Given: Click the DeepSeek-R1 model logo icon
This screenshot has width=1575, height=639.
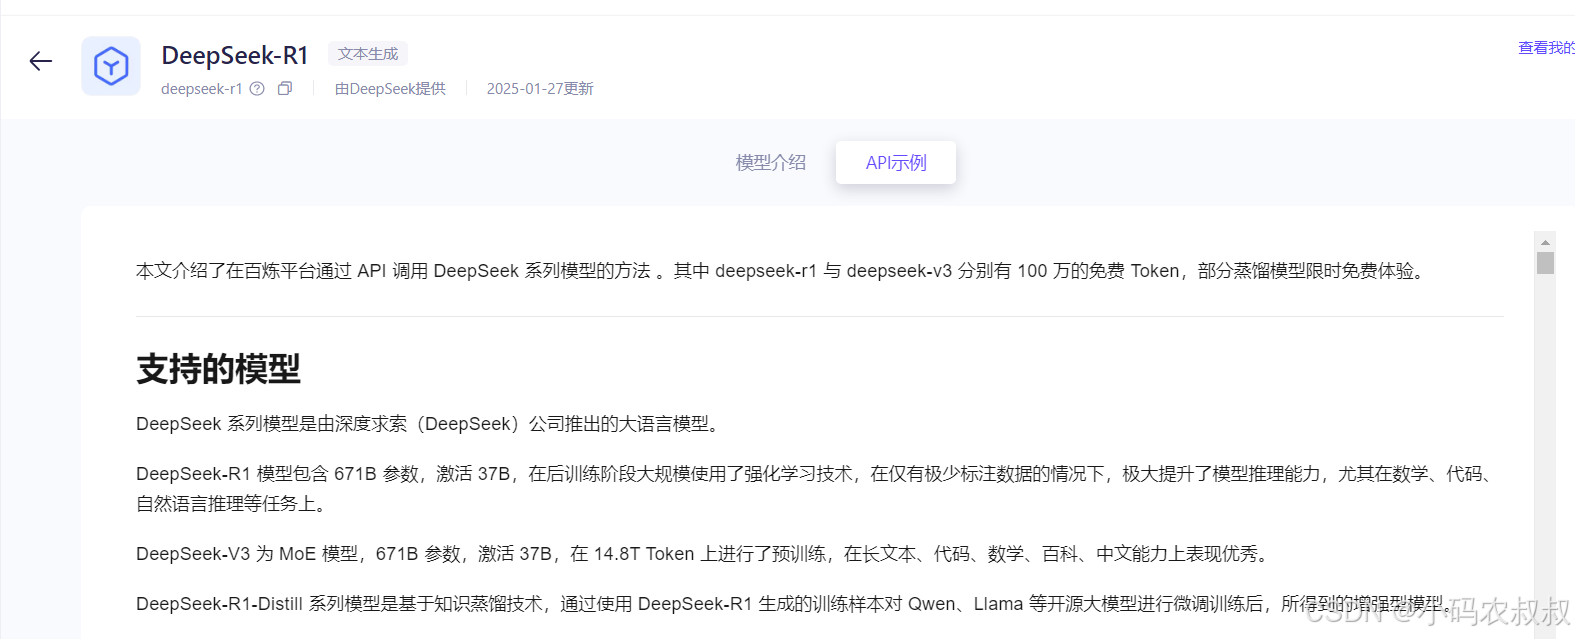Looking at the screenshot, I should click(111, 66).
